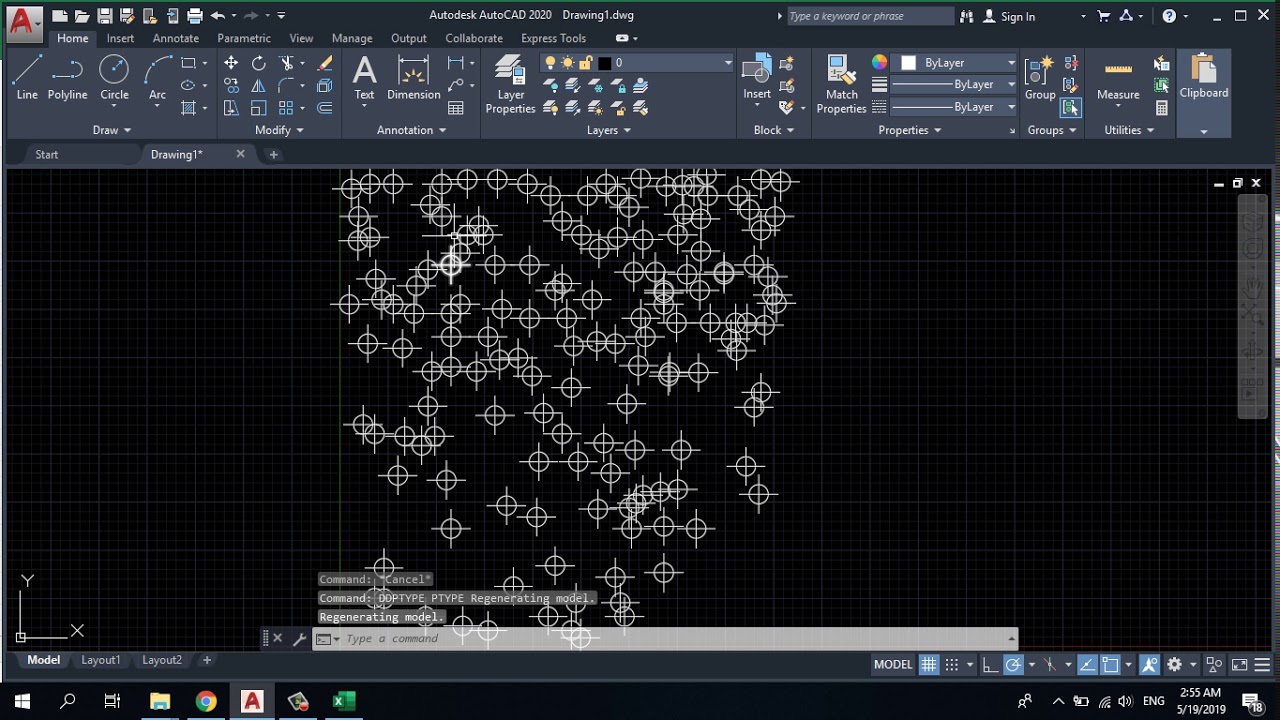Click the Undo arrow in title bar
1280x720 pixels.
(217, 16)
